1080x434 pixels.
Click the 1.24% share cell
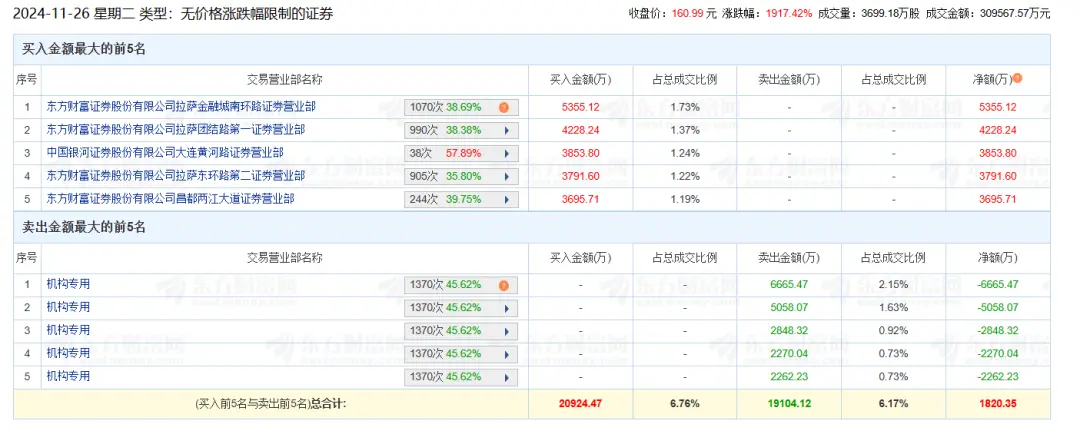pyautogui.click(x=685, y=153)
